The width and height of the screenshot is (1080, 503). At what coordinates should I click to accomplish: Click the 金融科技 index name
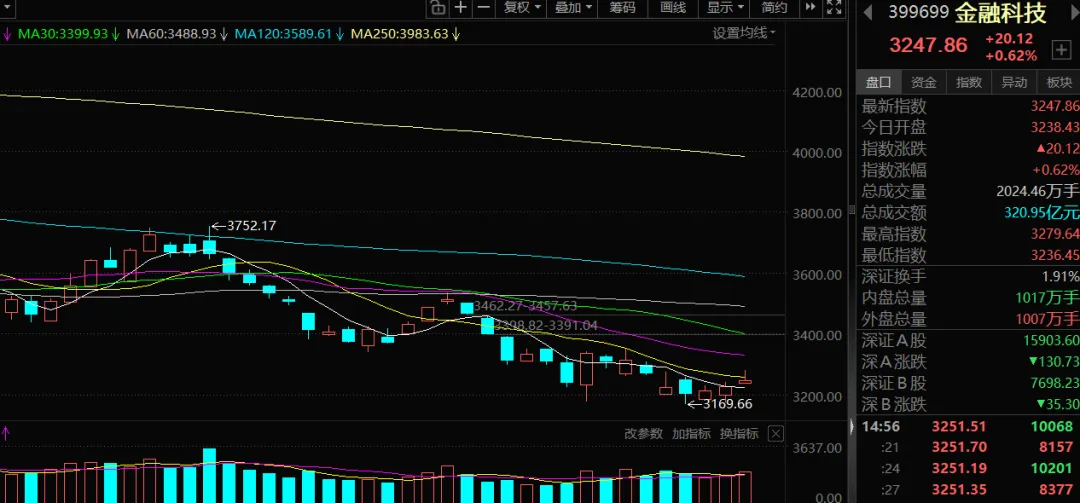1000,12
